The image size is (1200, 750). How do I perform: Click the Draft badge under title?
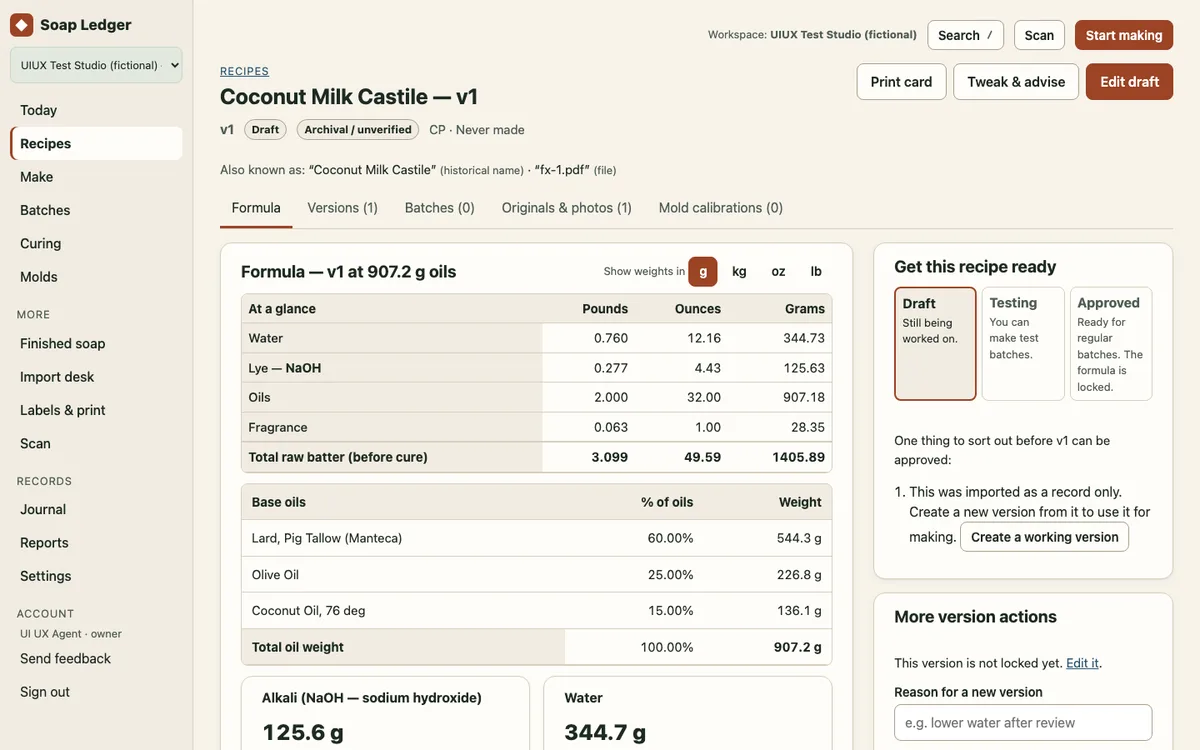click(265, 130)
